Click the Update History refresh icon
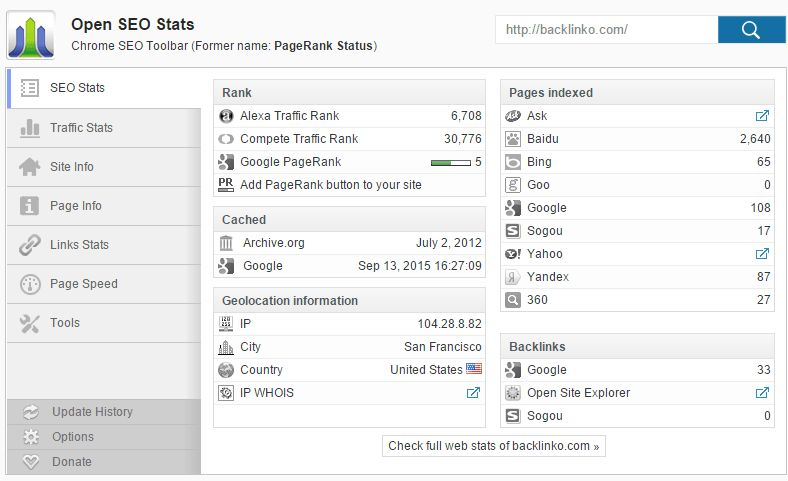The width and height of the screenshot is (788, 481). tap(31, 412)
